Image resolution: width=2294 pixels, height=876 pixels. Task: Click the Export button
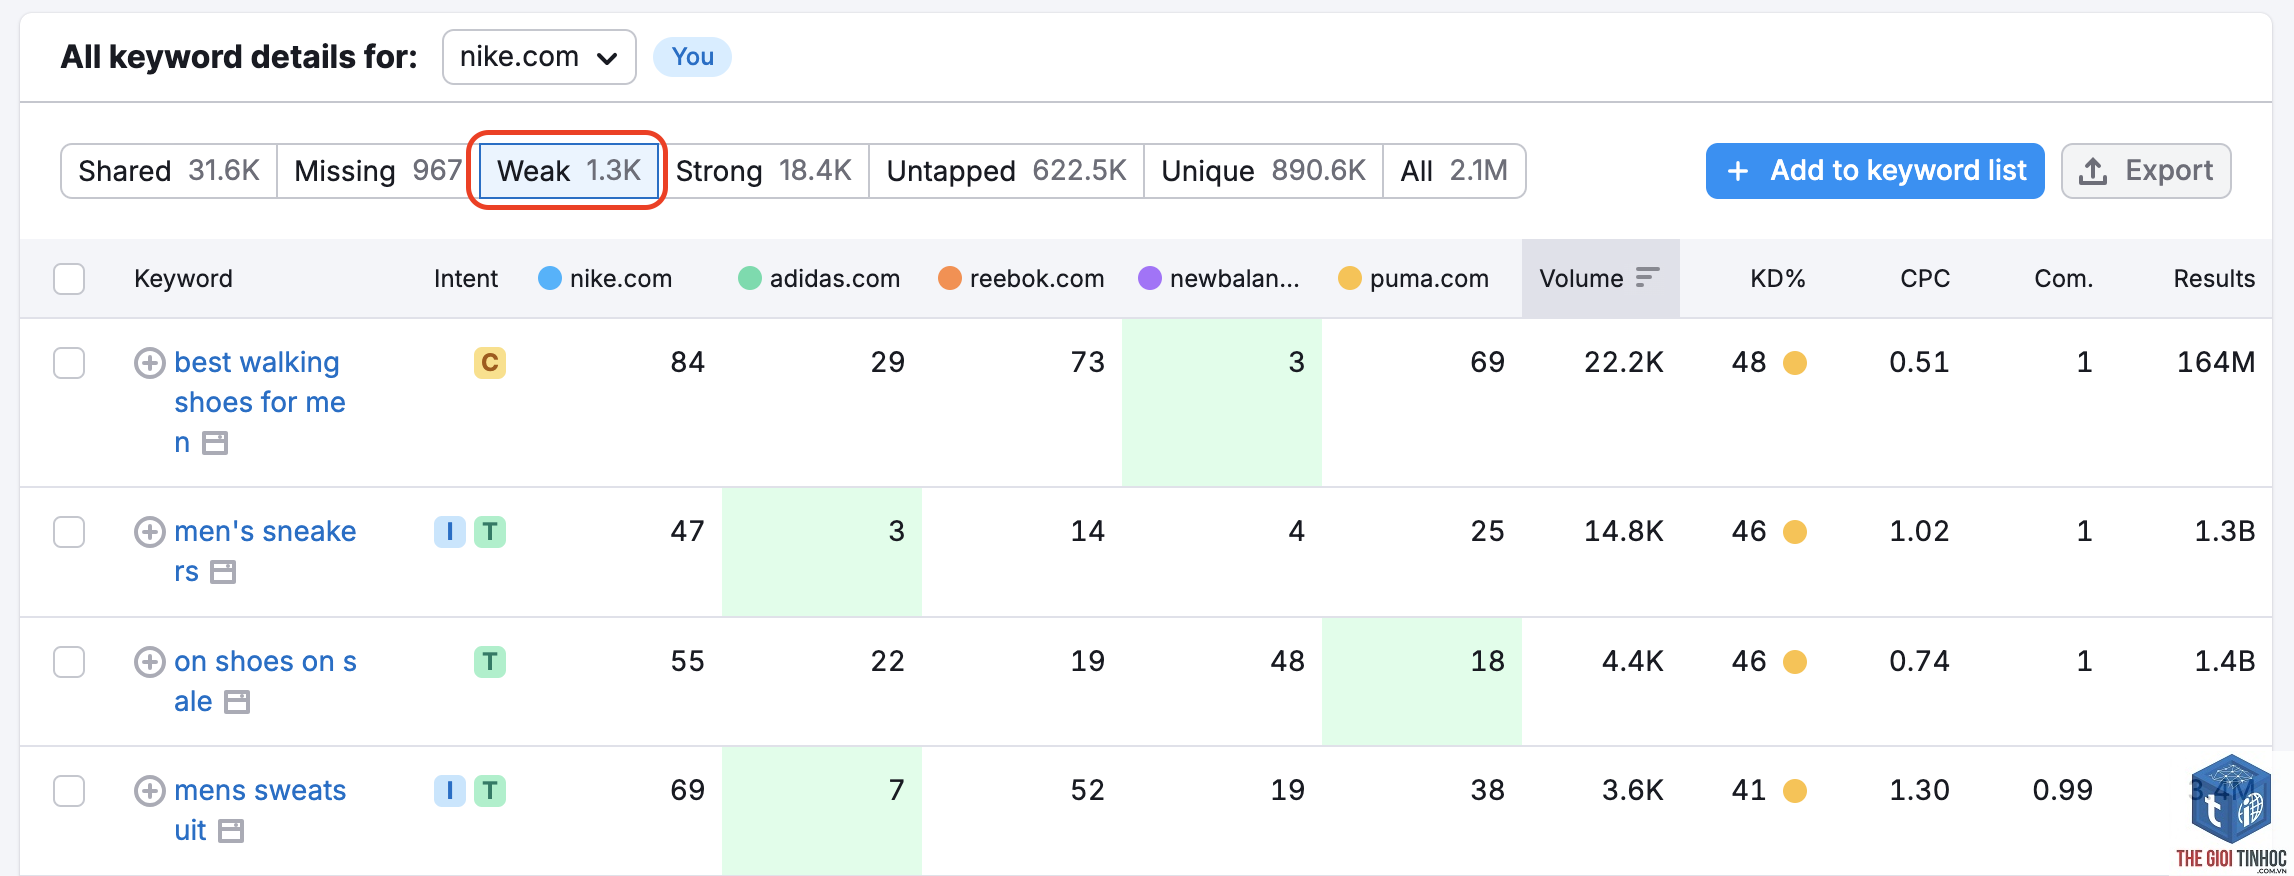click(2146, 171)
